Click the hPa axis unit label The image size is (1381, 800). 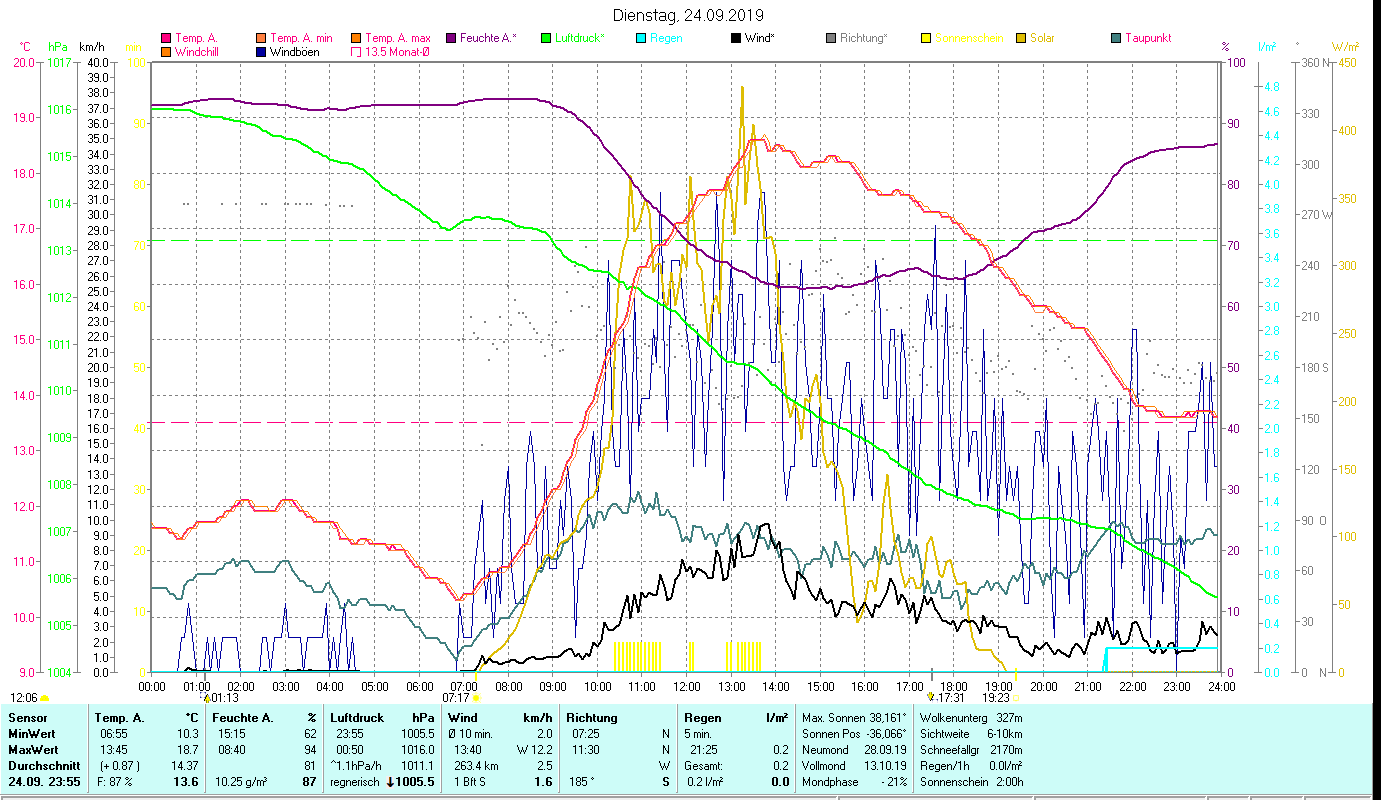click(x=58, y=46)
